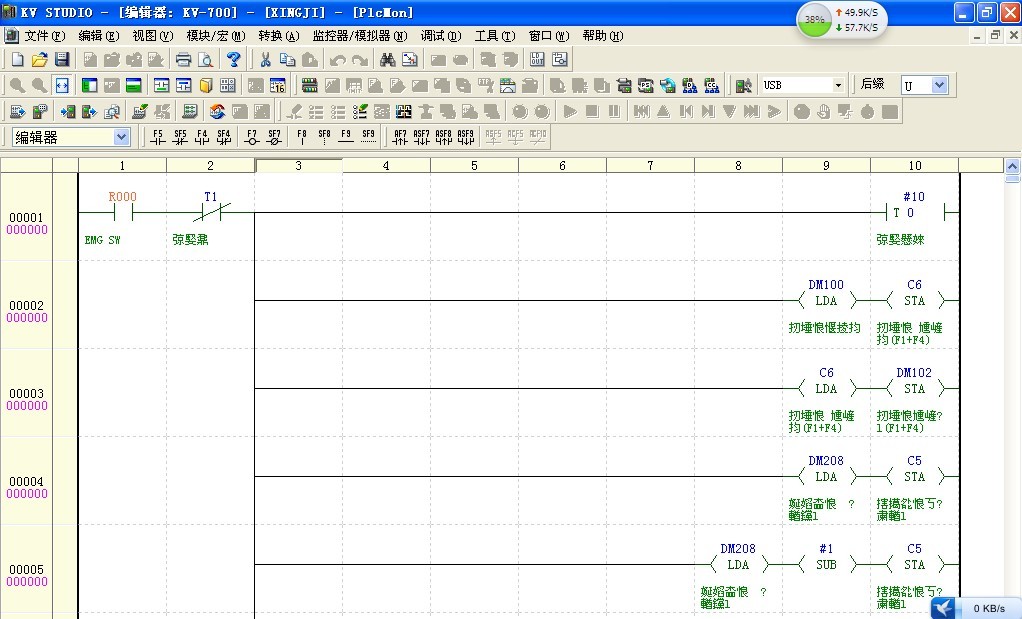Image resolution: width=1022 pixels, height=619 pixels.
Task: Insert F5 normally open contact
Action: (x=157, y=137)
